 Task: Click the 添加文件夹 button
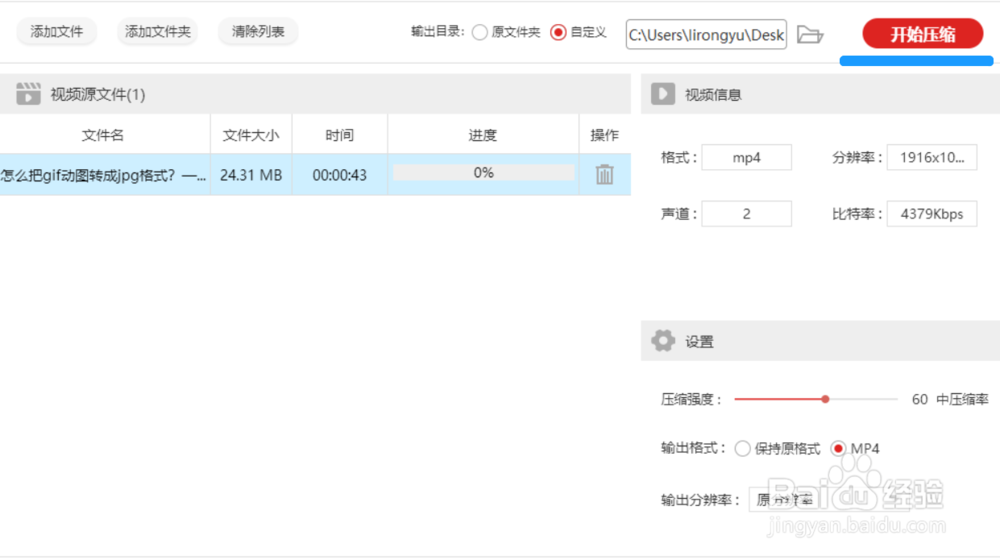(158, 32)
